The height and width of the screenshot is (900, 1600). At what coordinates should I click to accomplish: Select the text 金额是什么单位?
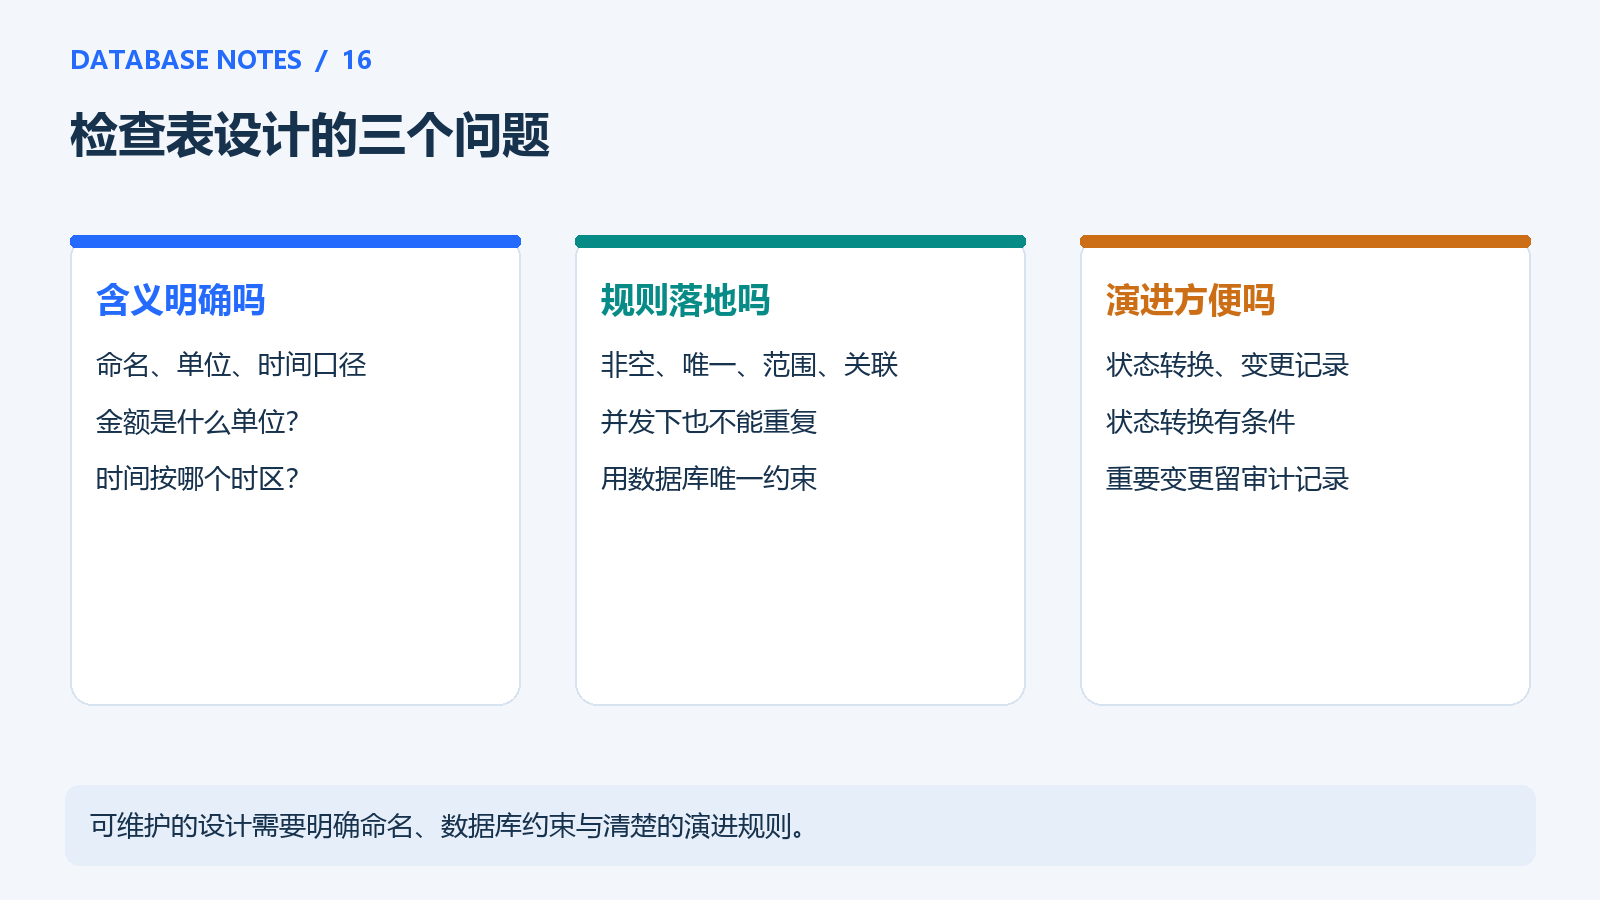click(x=198, y=422)
